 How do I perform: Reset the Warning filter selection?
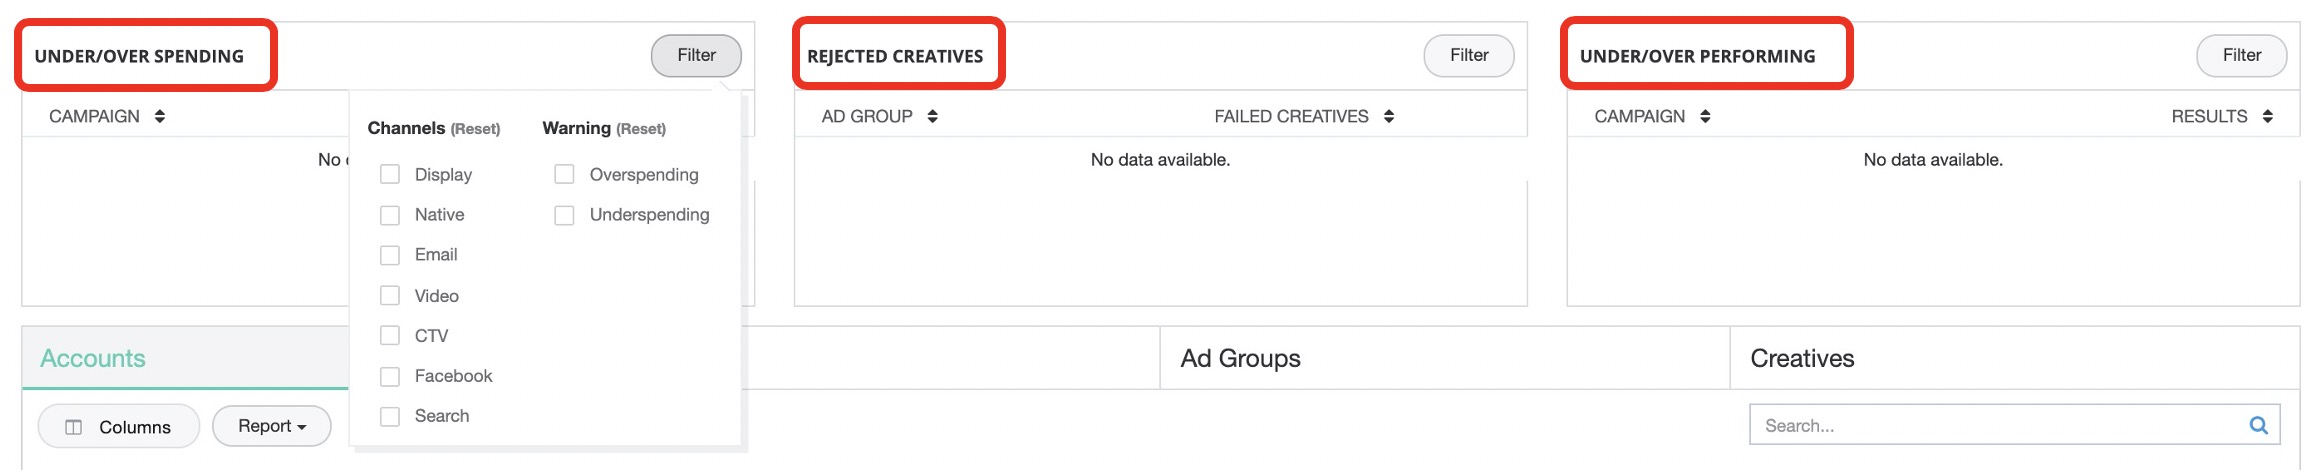[x=641, y=129]
